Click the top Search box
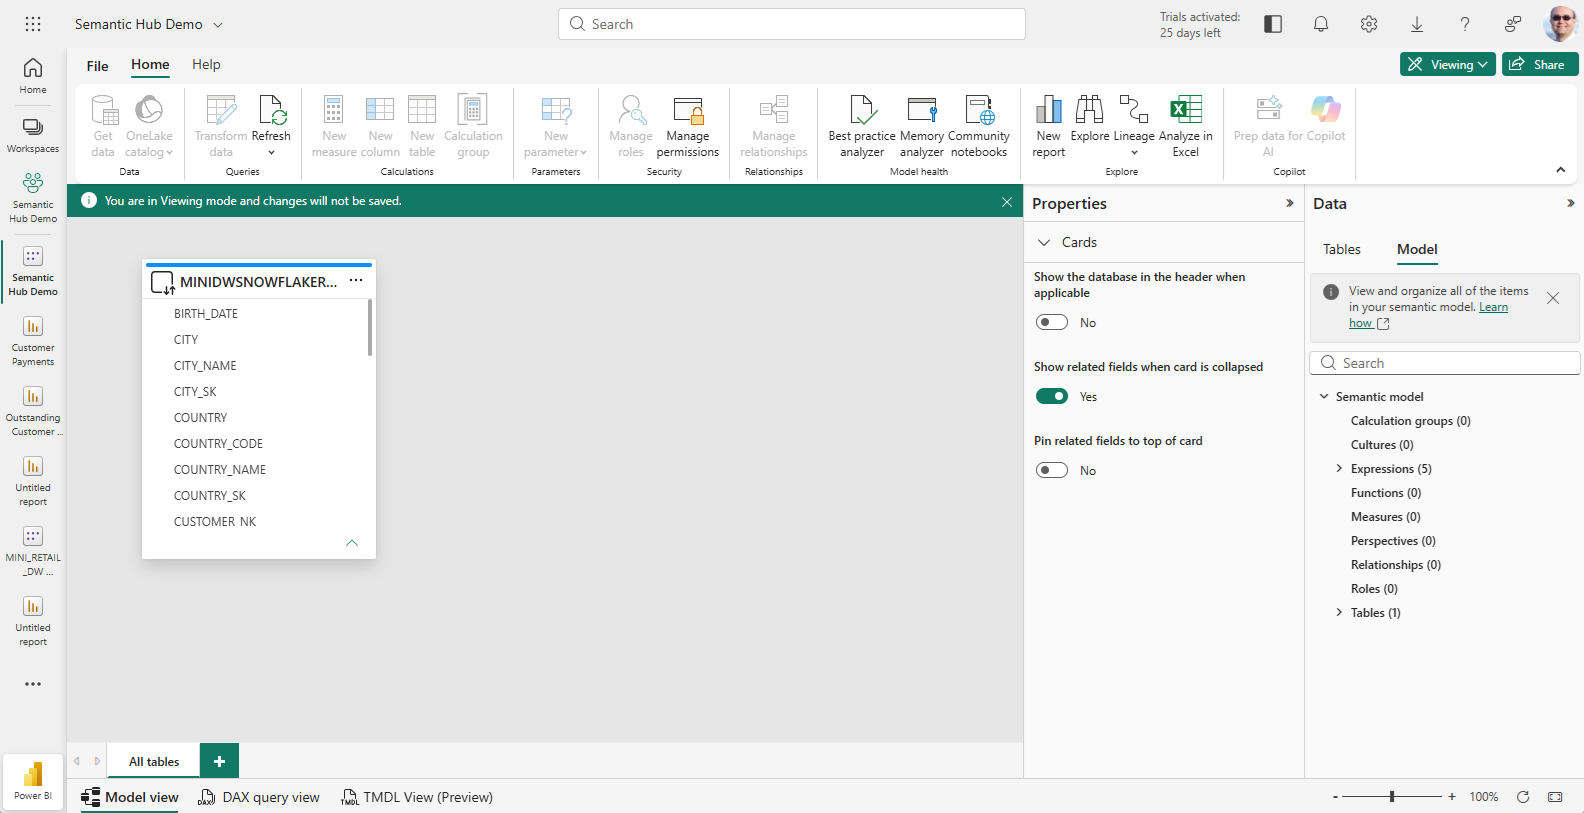This screenshot has height=813, width=1584. coord(792,24)
